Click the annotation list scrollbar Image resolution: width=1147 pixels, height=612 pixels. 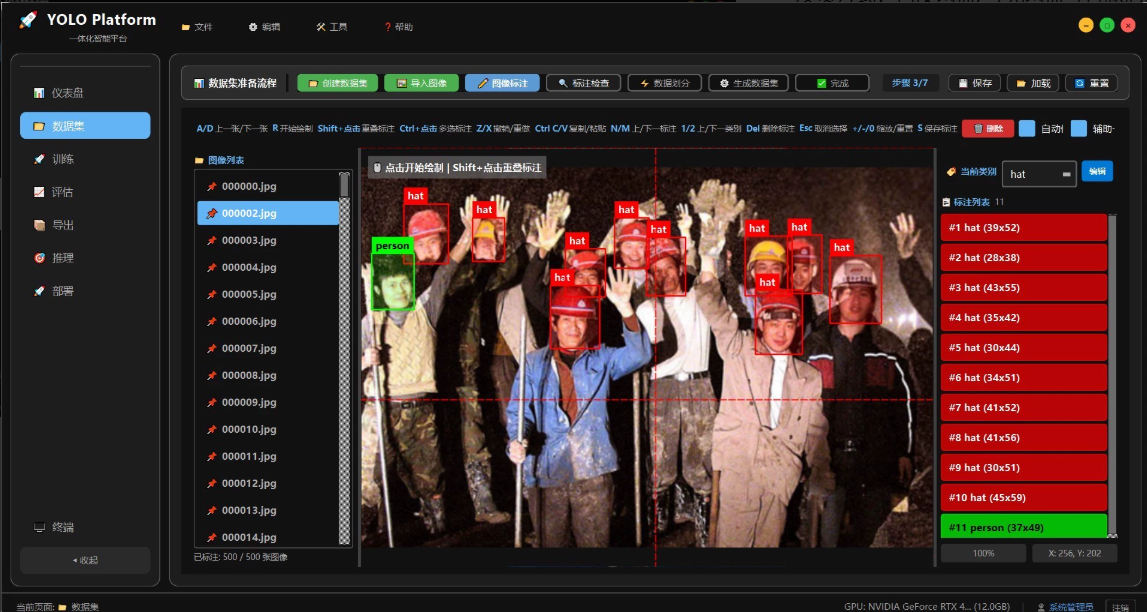(x=1113, y=375)
